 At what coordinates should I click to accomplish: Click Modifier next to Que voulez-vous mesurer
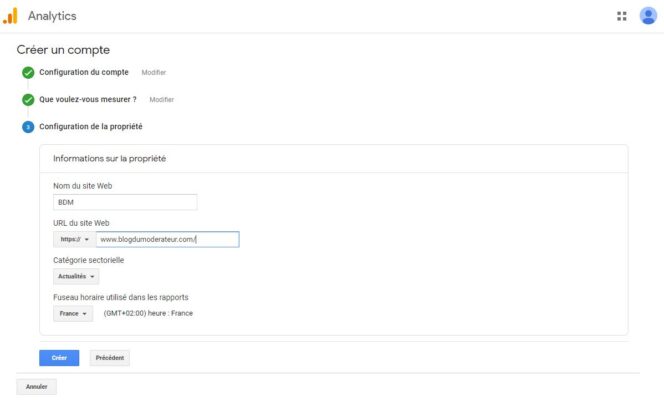(162, 100)
